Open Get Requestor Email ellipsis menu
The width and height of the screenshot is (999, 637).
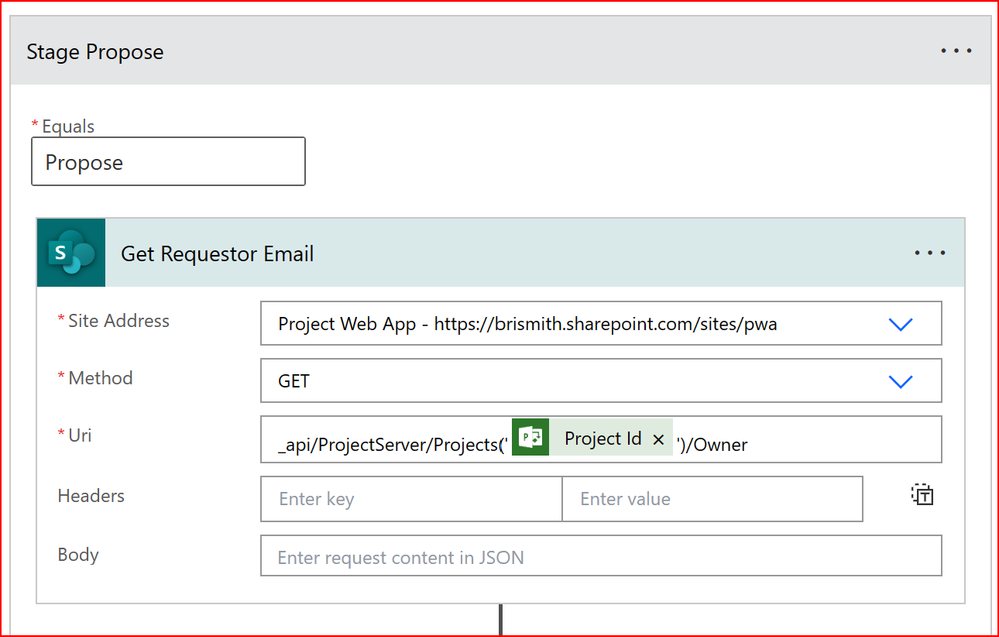(x=930, y=253)
